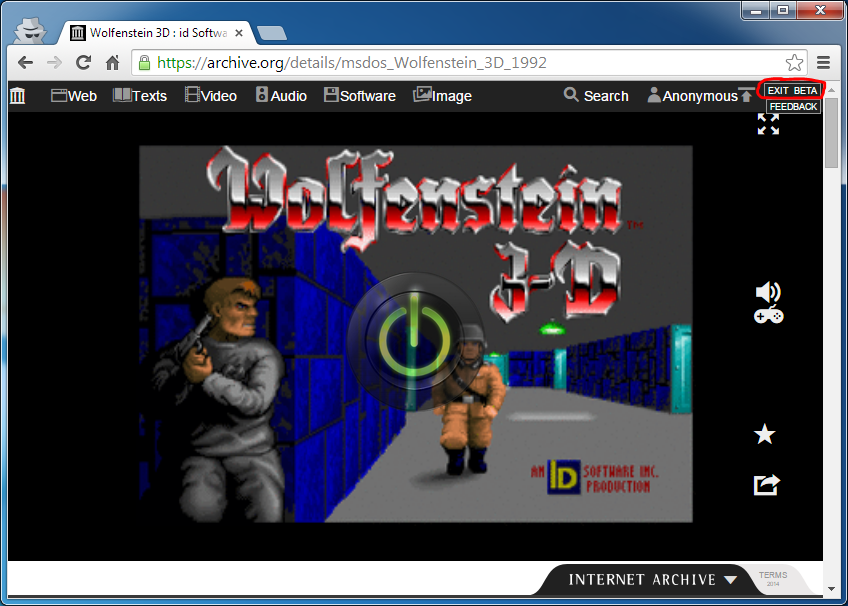Screen dimensions: 848x606
Task: Start the game with the power button
Action: coord(414,341)
